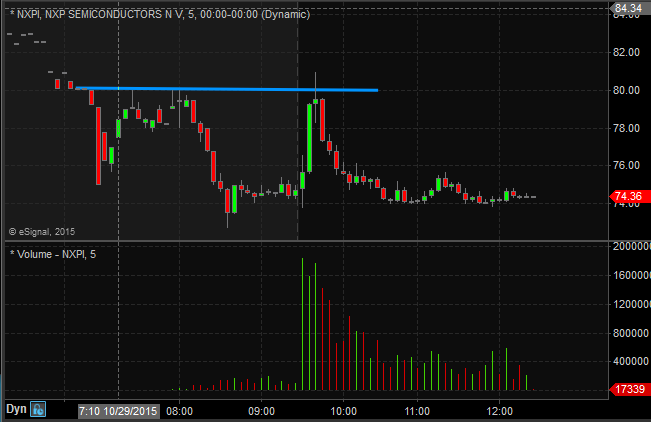Click the red 17339 volume marker
This screenshot has height=422, width=651.
[629, 390]
